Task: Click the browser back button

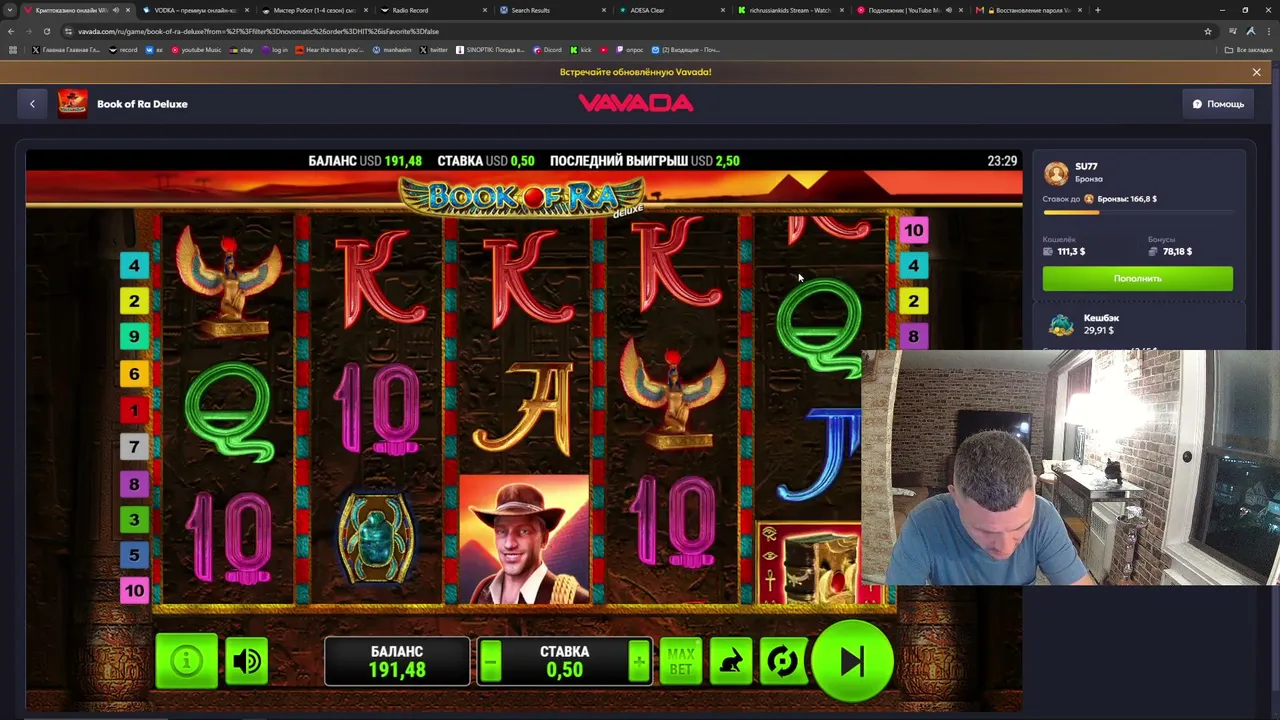Action: tap(11, 31)
